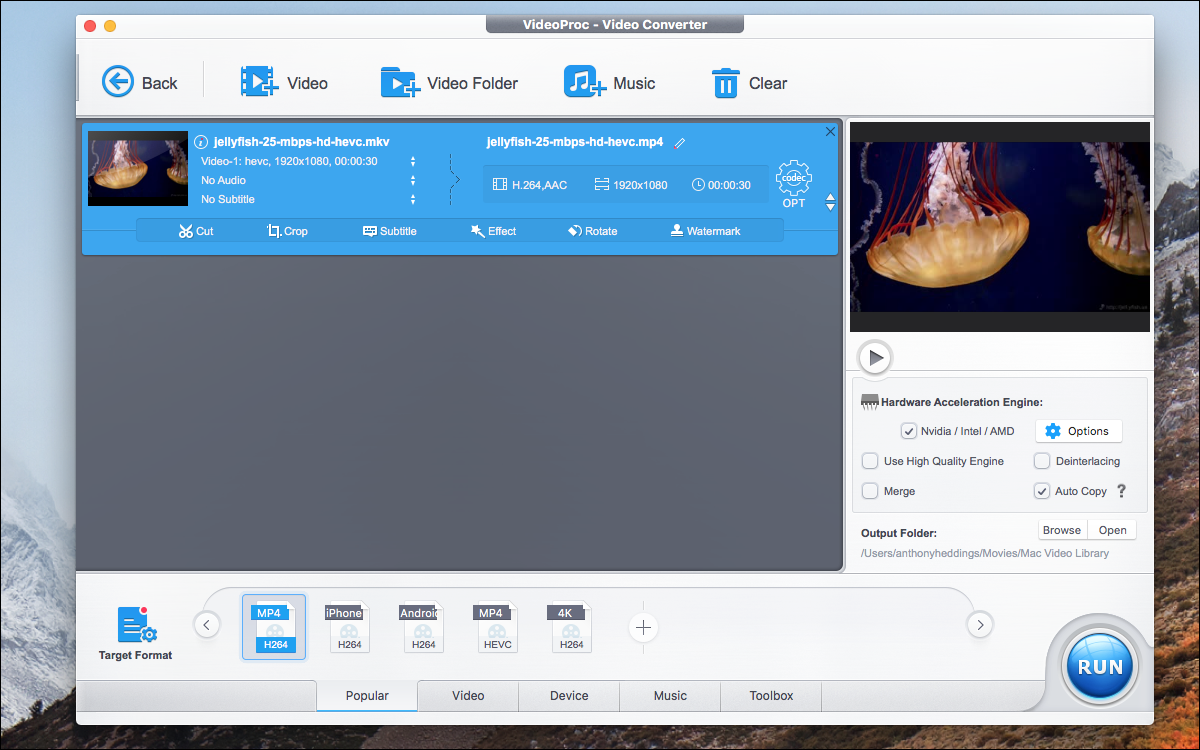Open the Toolbox tab
Viewport: 1200px width, 750px height.
(770, 696)
